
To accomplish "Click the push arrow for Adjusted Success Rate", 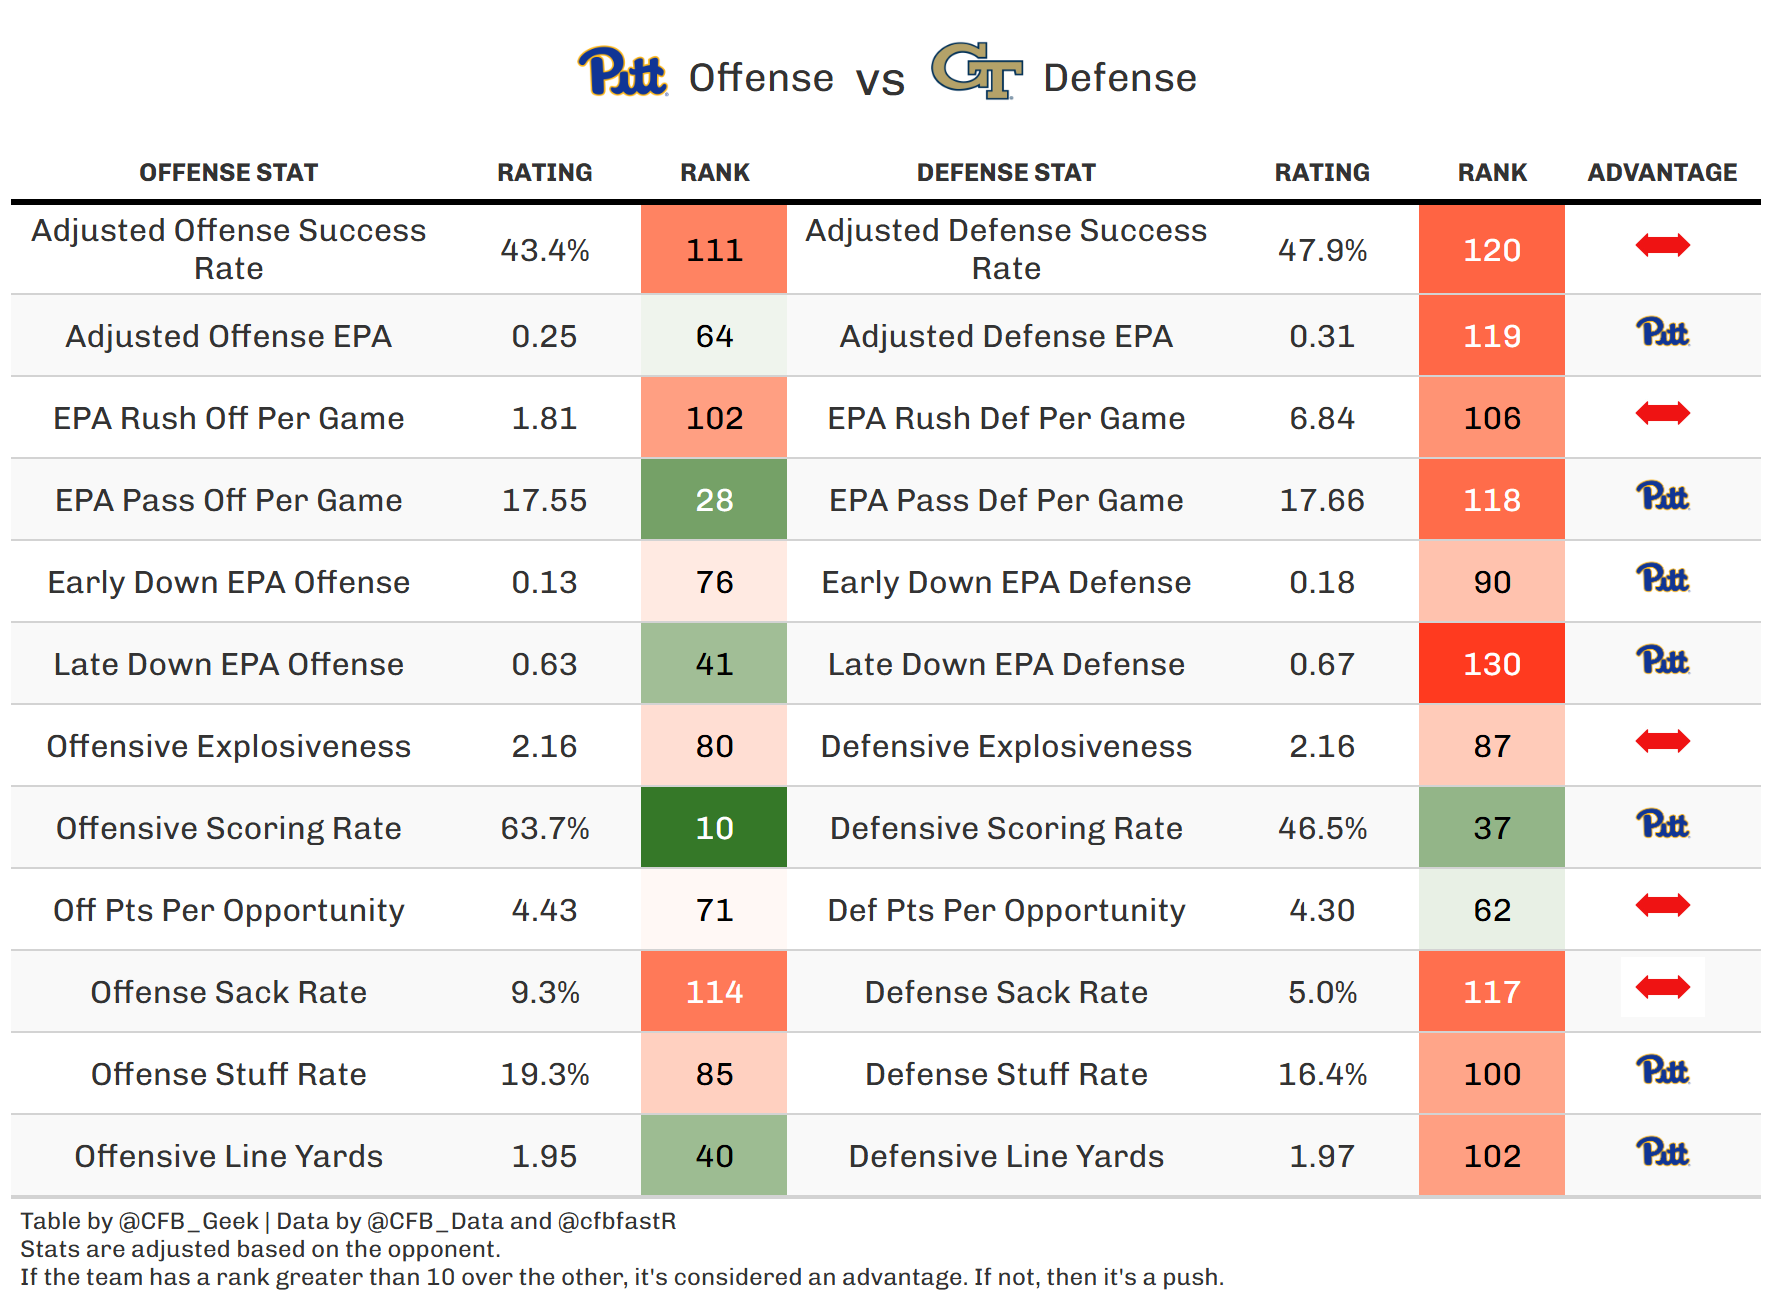I will tap(1662, 245).
